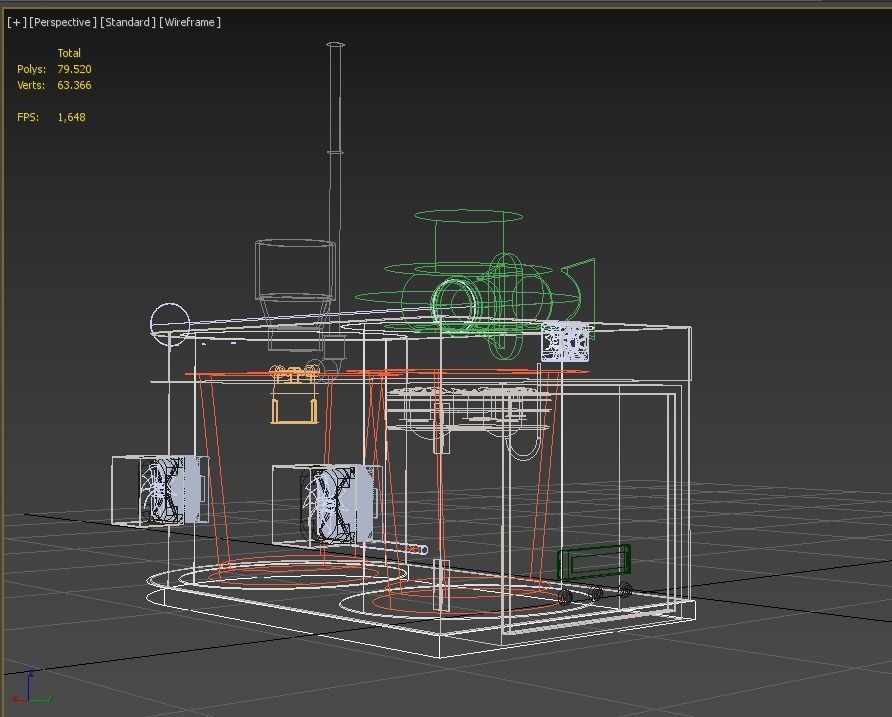This screenshot has height=717, width=892.
Task: Select the green turbine wireframe object
Action: point(475,285)
